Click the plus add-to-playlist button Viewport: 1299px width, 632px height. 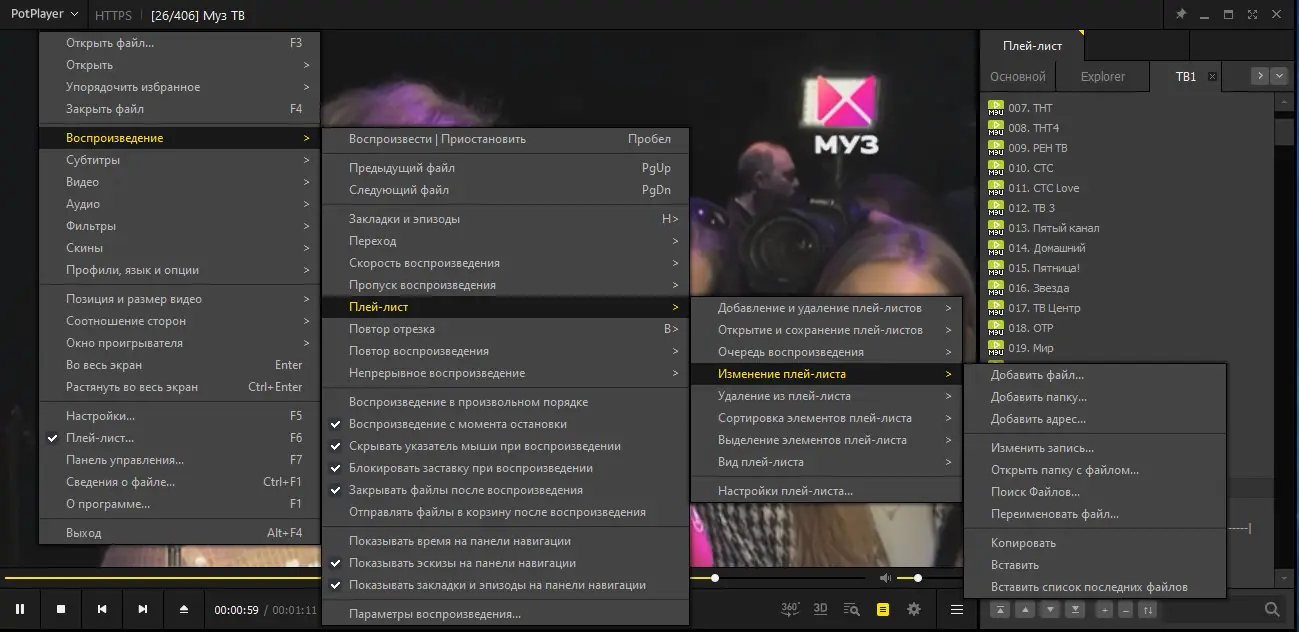1104,609
